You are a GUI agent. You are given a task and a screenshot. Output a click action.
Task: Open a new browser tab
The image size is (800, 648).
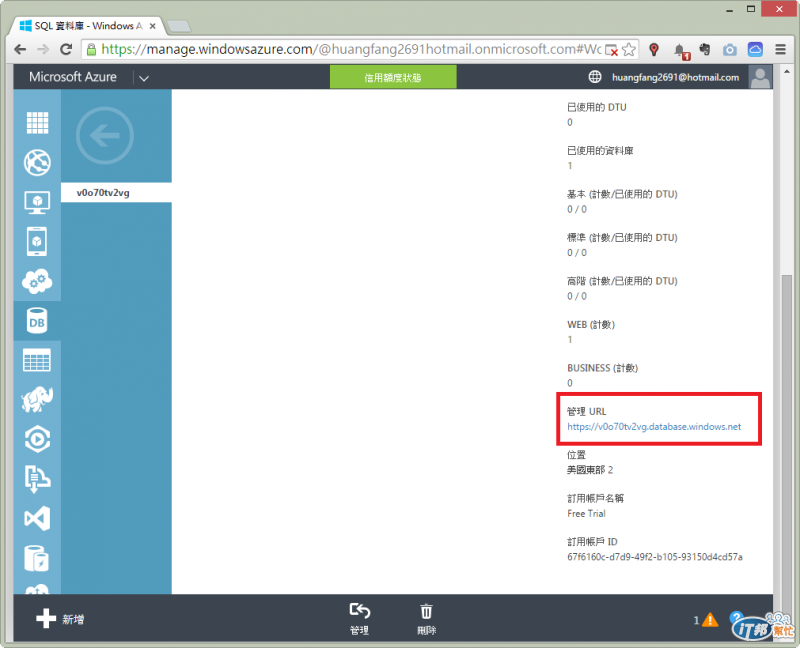(179, 26)
